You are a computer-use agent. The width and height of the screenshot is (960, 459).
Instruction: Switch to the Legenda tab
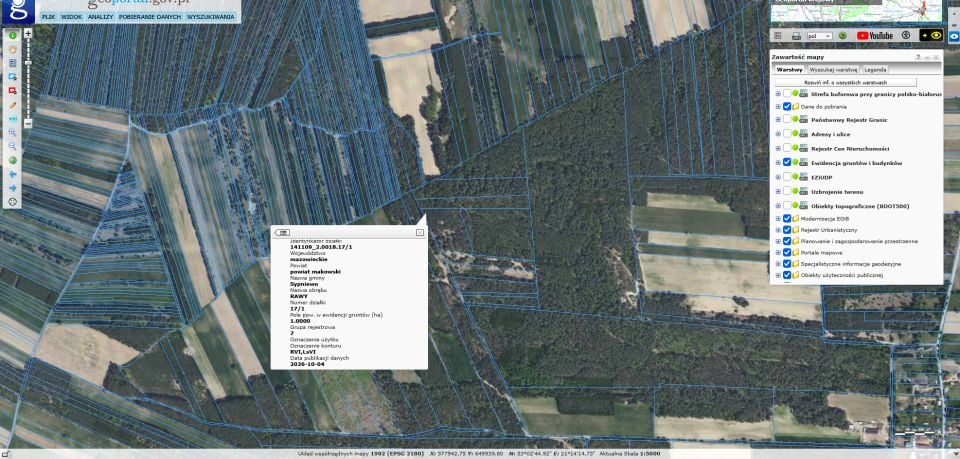coord(876,70)
